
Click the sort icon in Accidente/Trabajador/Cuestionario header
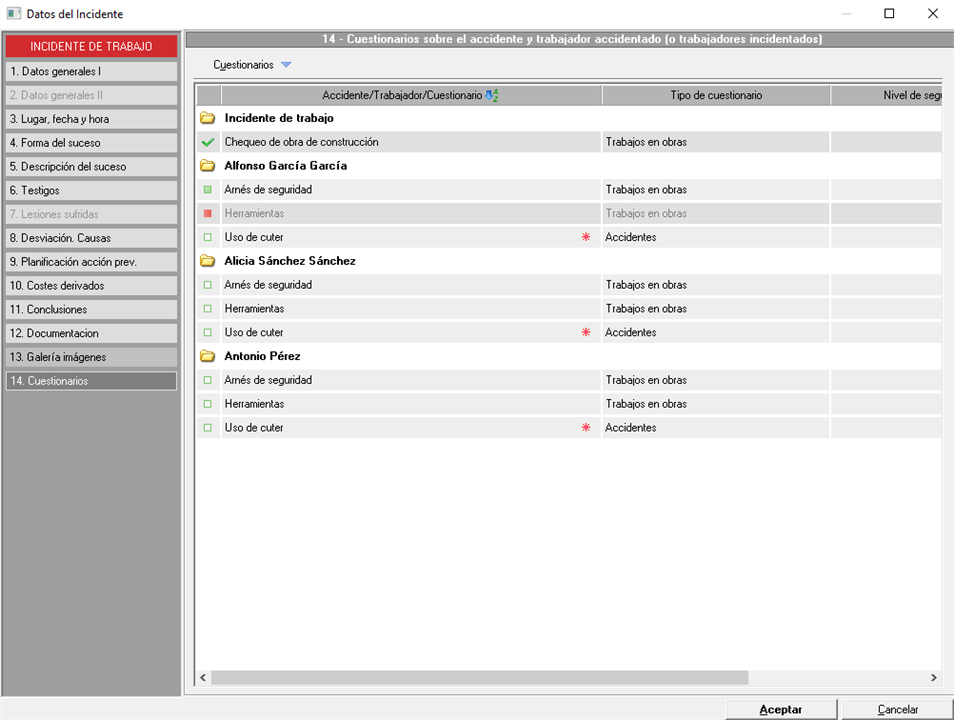coord(491,95)
